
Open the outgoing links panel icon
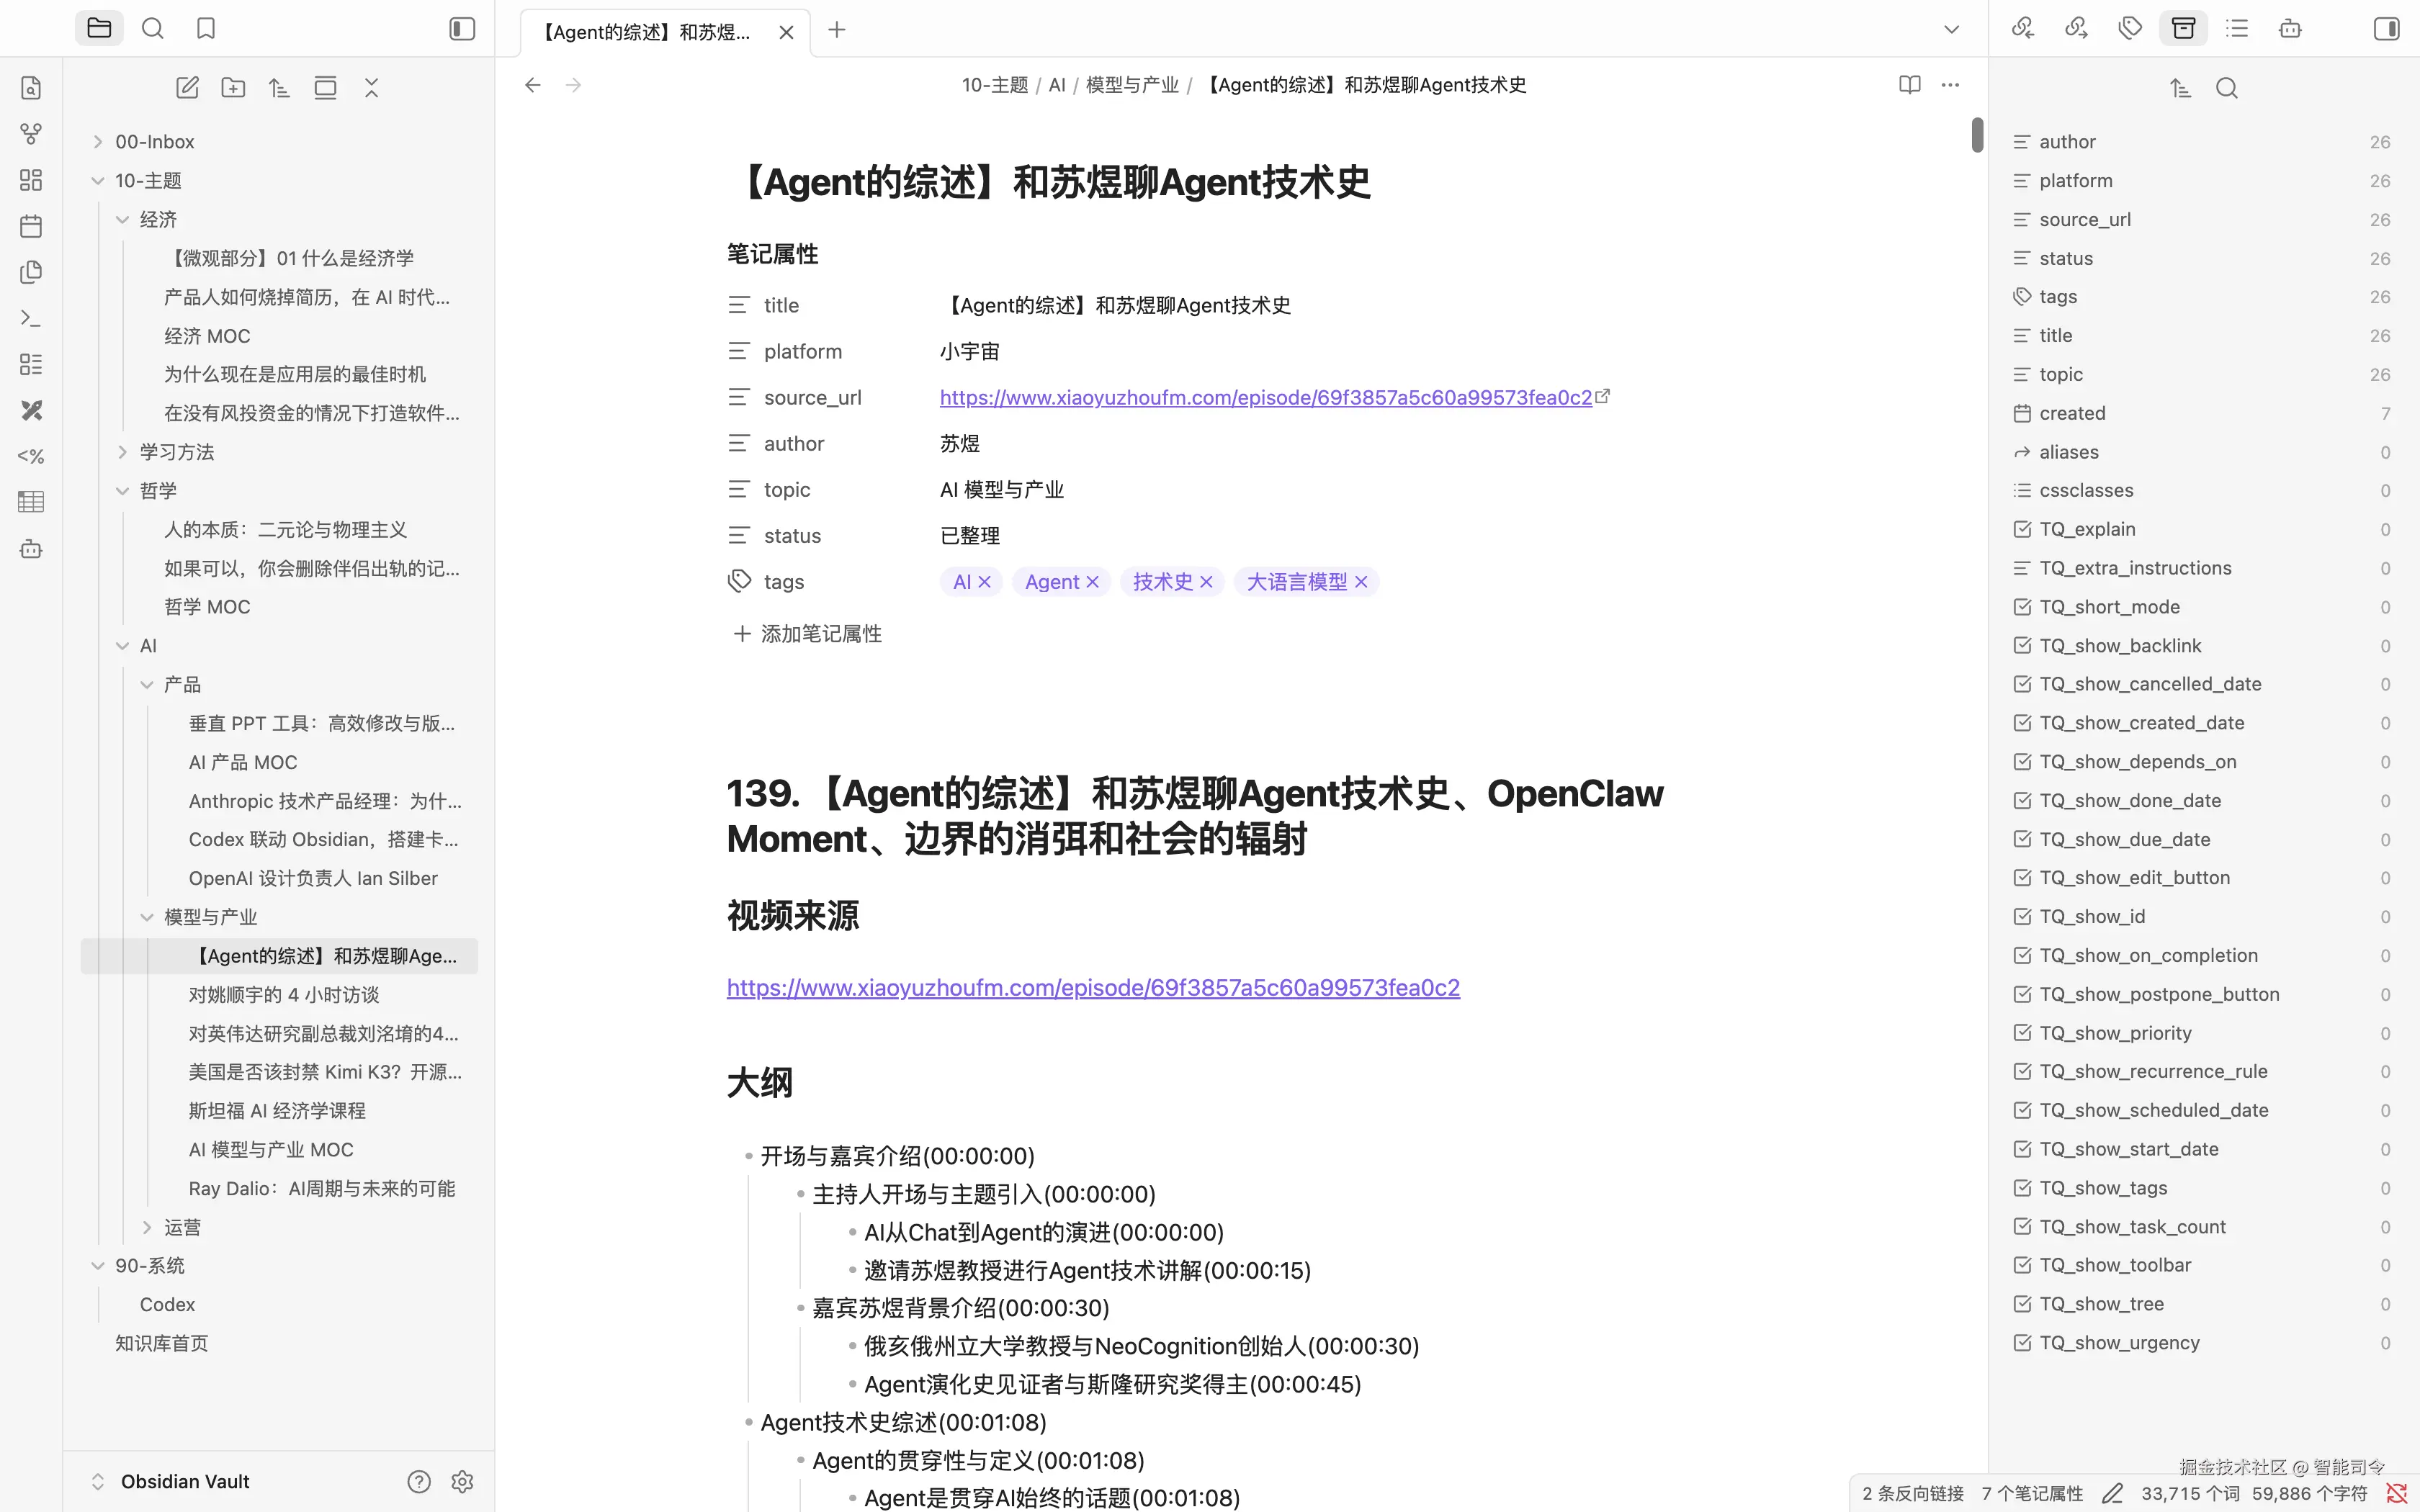click(x=2076, y=29)
